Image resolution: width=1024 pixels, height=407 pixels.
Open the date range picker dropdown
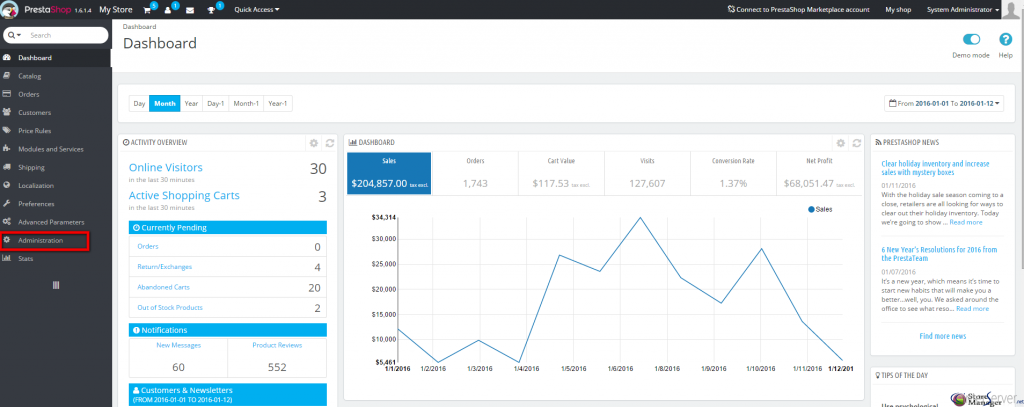[x=944, y=103]
